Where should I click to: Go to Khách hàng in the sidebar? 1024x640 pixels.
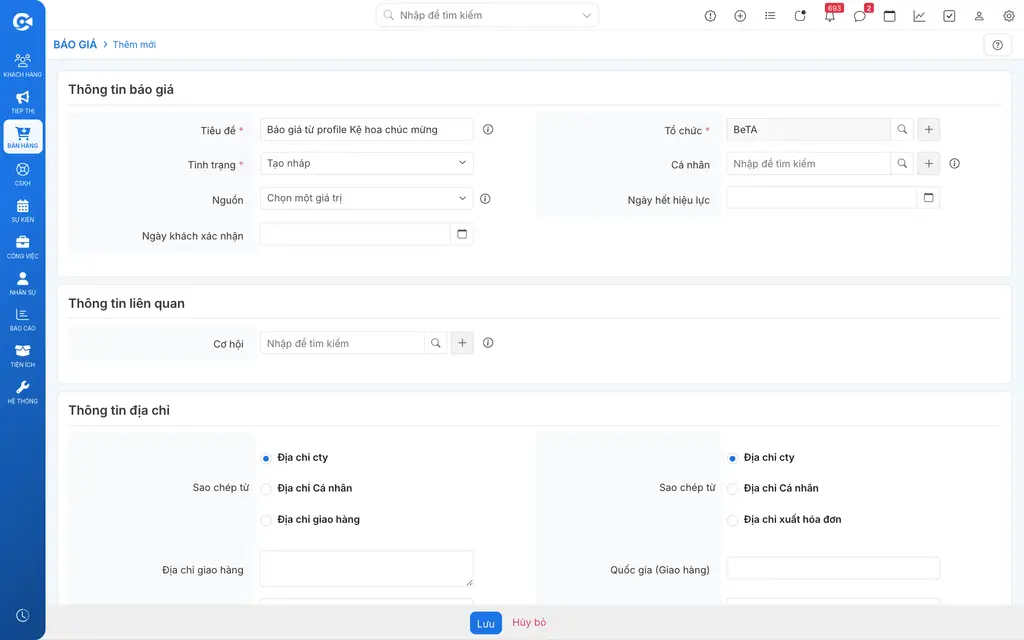pos(23,65)
